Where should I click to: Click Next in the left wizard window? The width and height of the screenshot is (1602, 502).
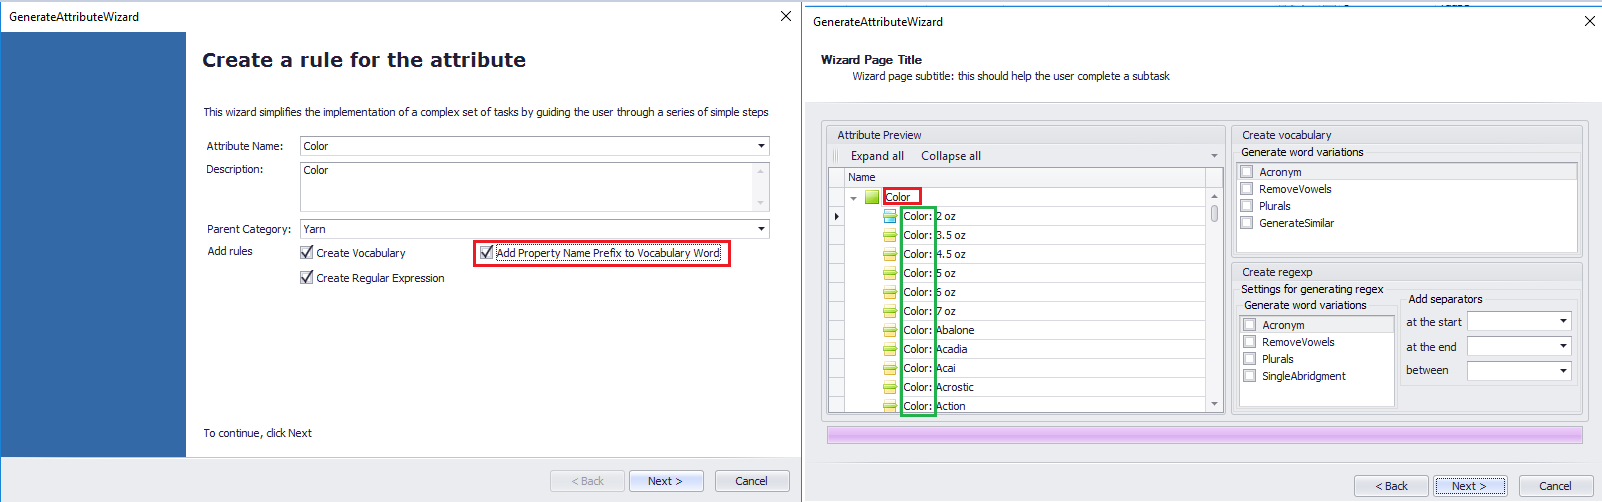click(666, 481)
